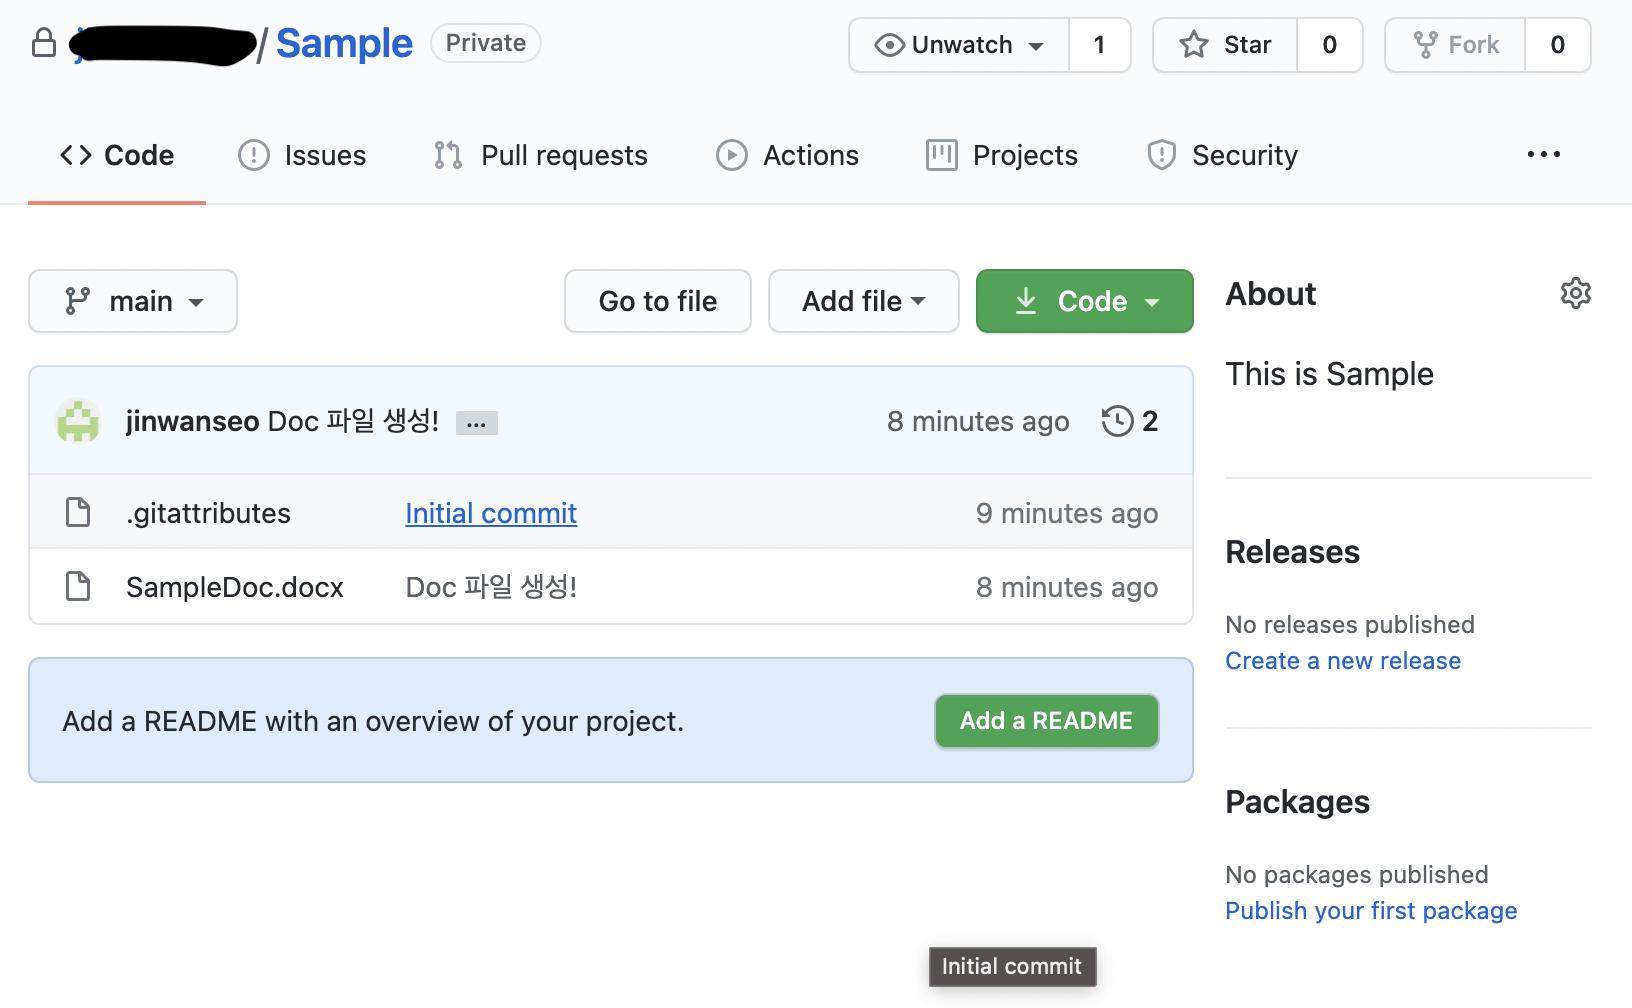Click the watchers count of 1
The height and width of the screenshot is (1008, 1632).
1099,45
